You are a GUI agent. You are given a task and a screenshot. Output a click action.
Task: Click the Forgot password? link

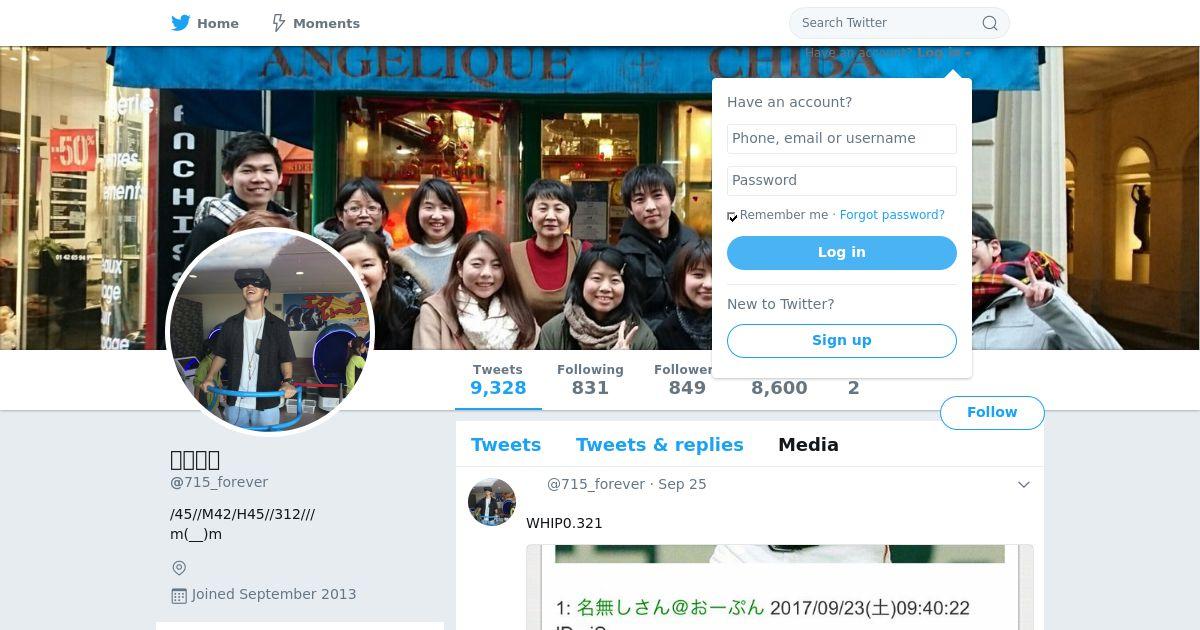coord(892,215)
